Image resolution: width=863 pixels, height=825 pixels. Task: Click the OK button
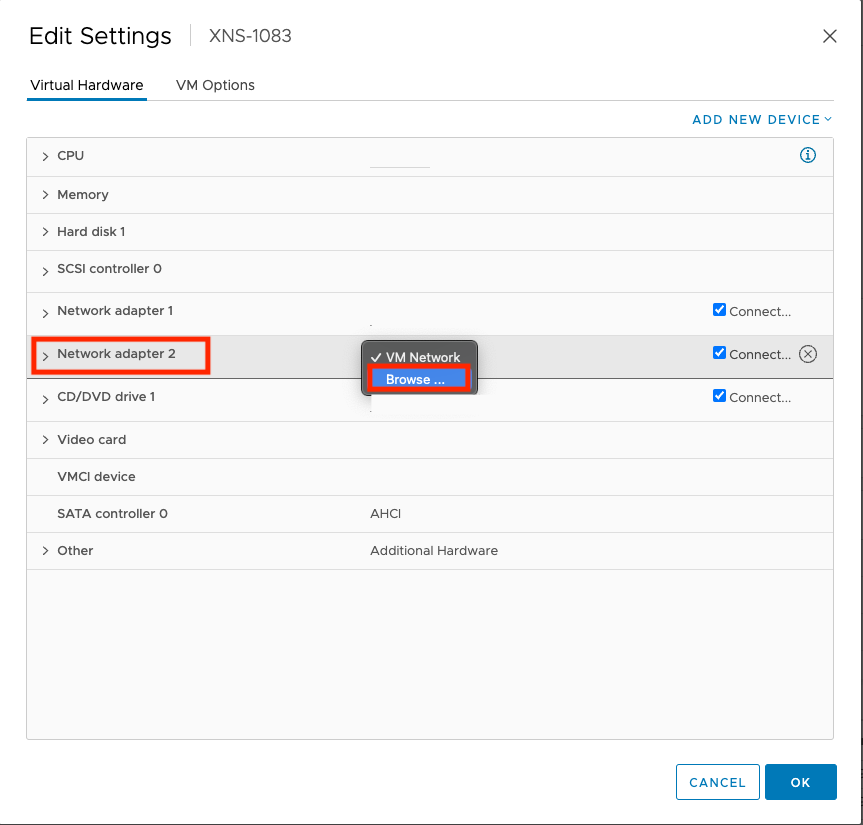(800, 782)
